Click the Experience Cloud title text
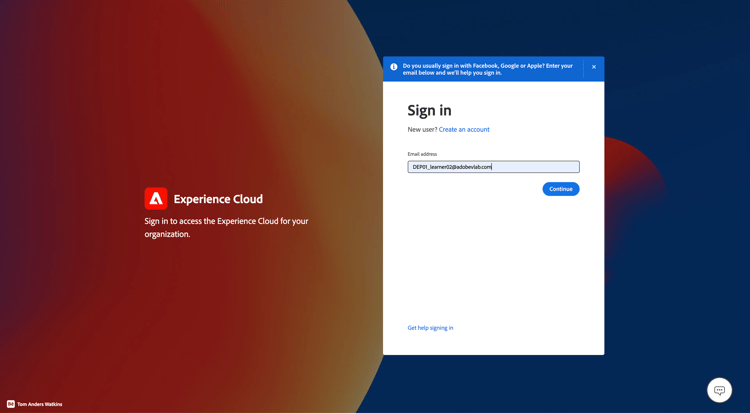This screenshot has height=414, width=750. 218,199
